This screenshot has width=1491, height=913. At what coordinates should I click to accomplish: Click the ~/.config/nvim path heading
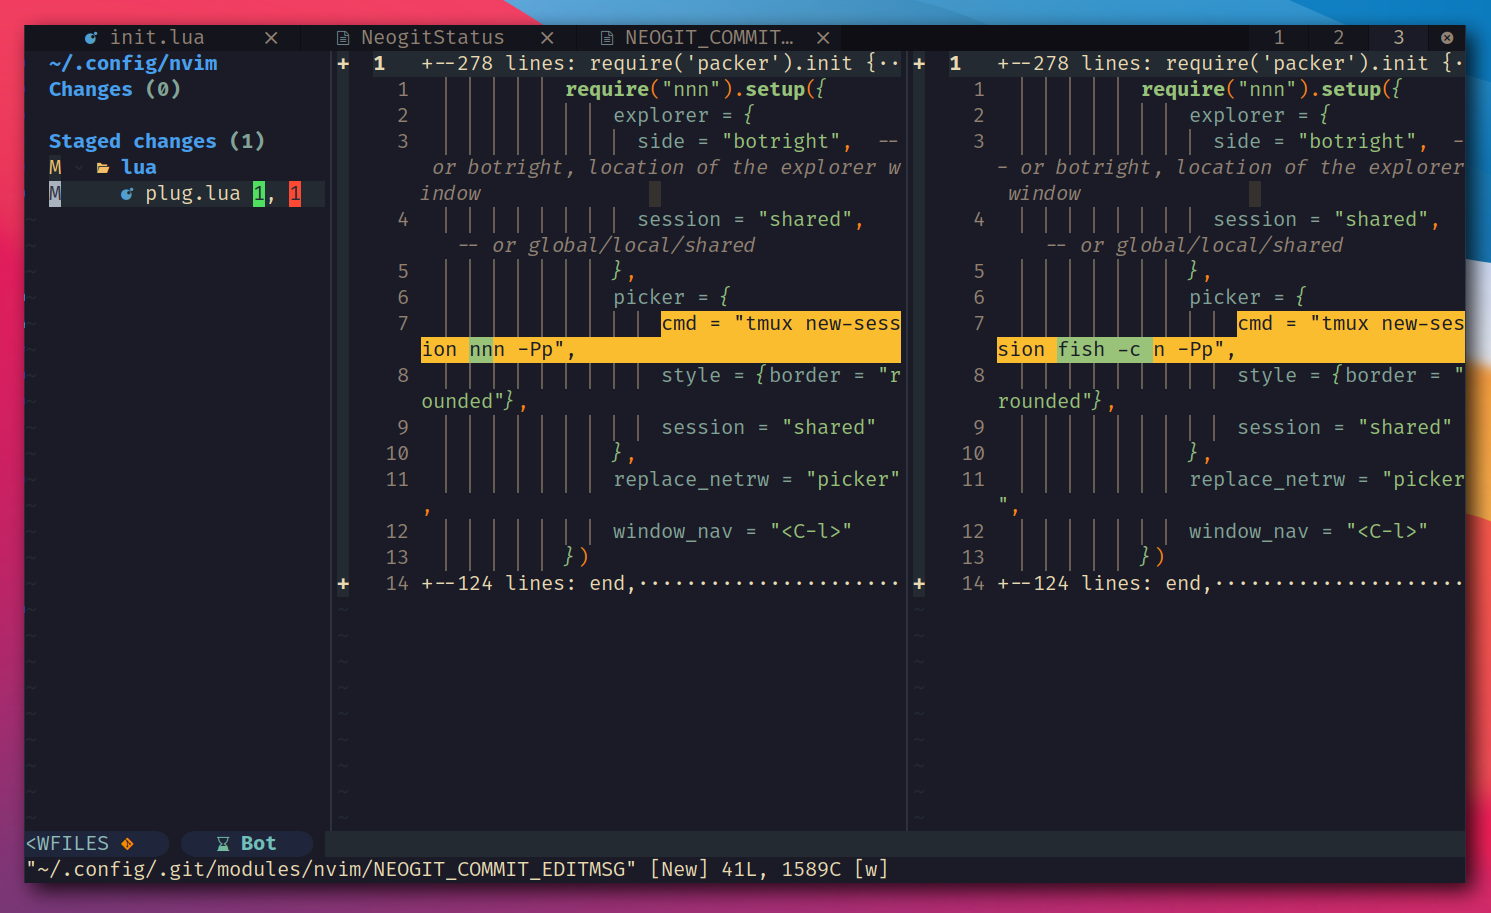tap(133, 64)
